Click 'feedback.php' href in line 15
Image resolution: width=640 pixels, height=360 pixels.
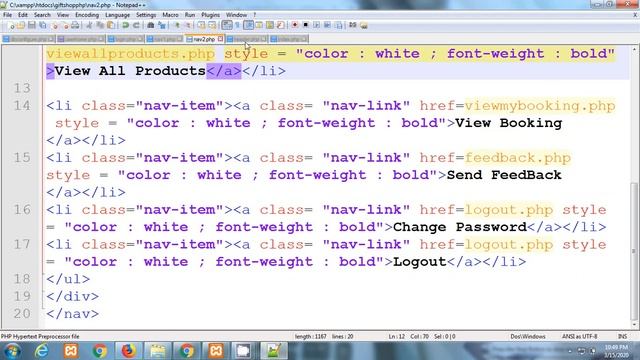coord(517,158)
